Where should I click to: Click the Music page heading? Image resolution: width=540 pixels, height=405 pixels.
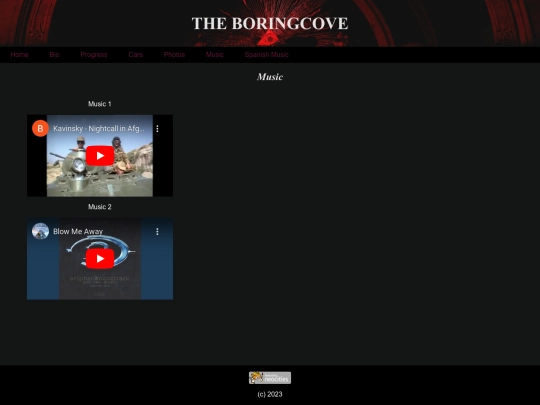click(x=270, y=77)
